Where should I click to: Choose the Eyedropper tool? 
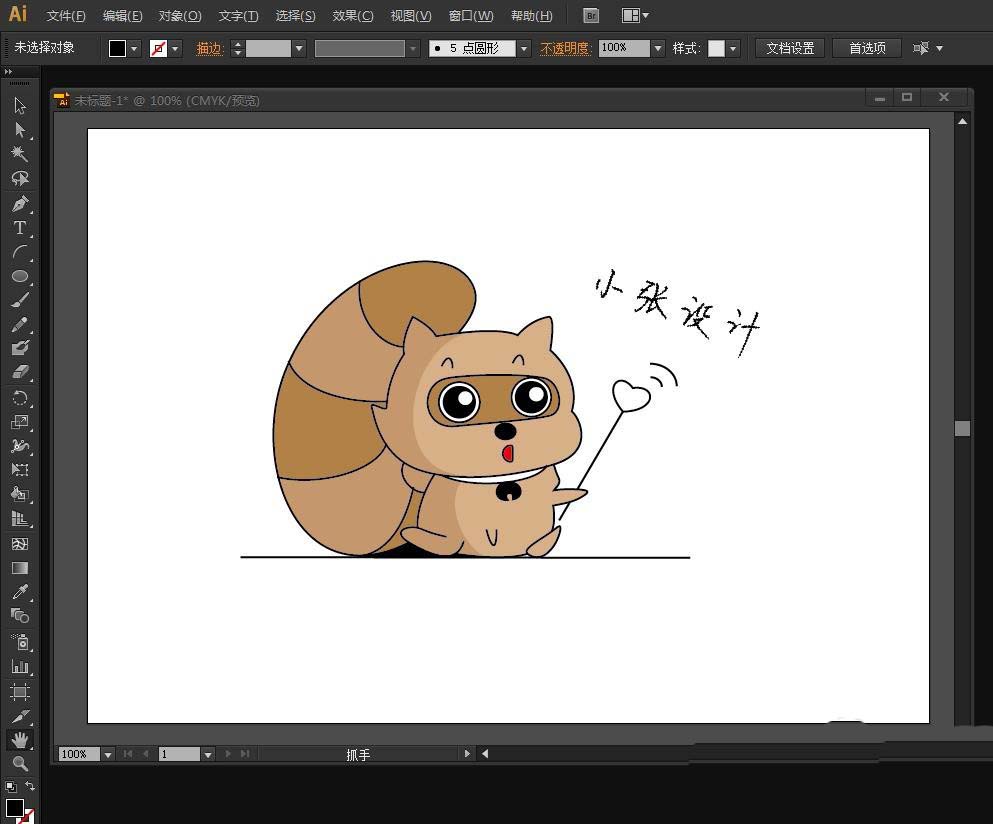[x=19, y=592]
